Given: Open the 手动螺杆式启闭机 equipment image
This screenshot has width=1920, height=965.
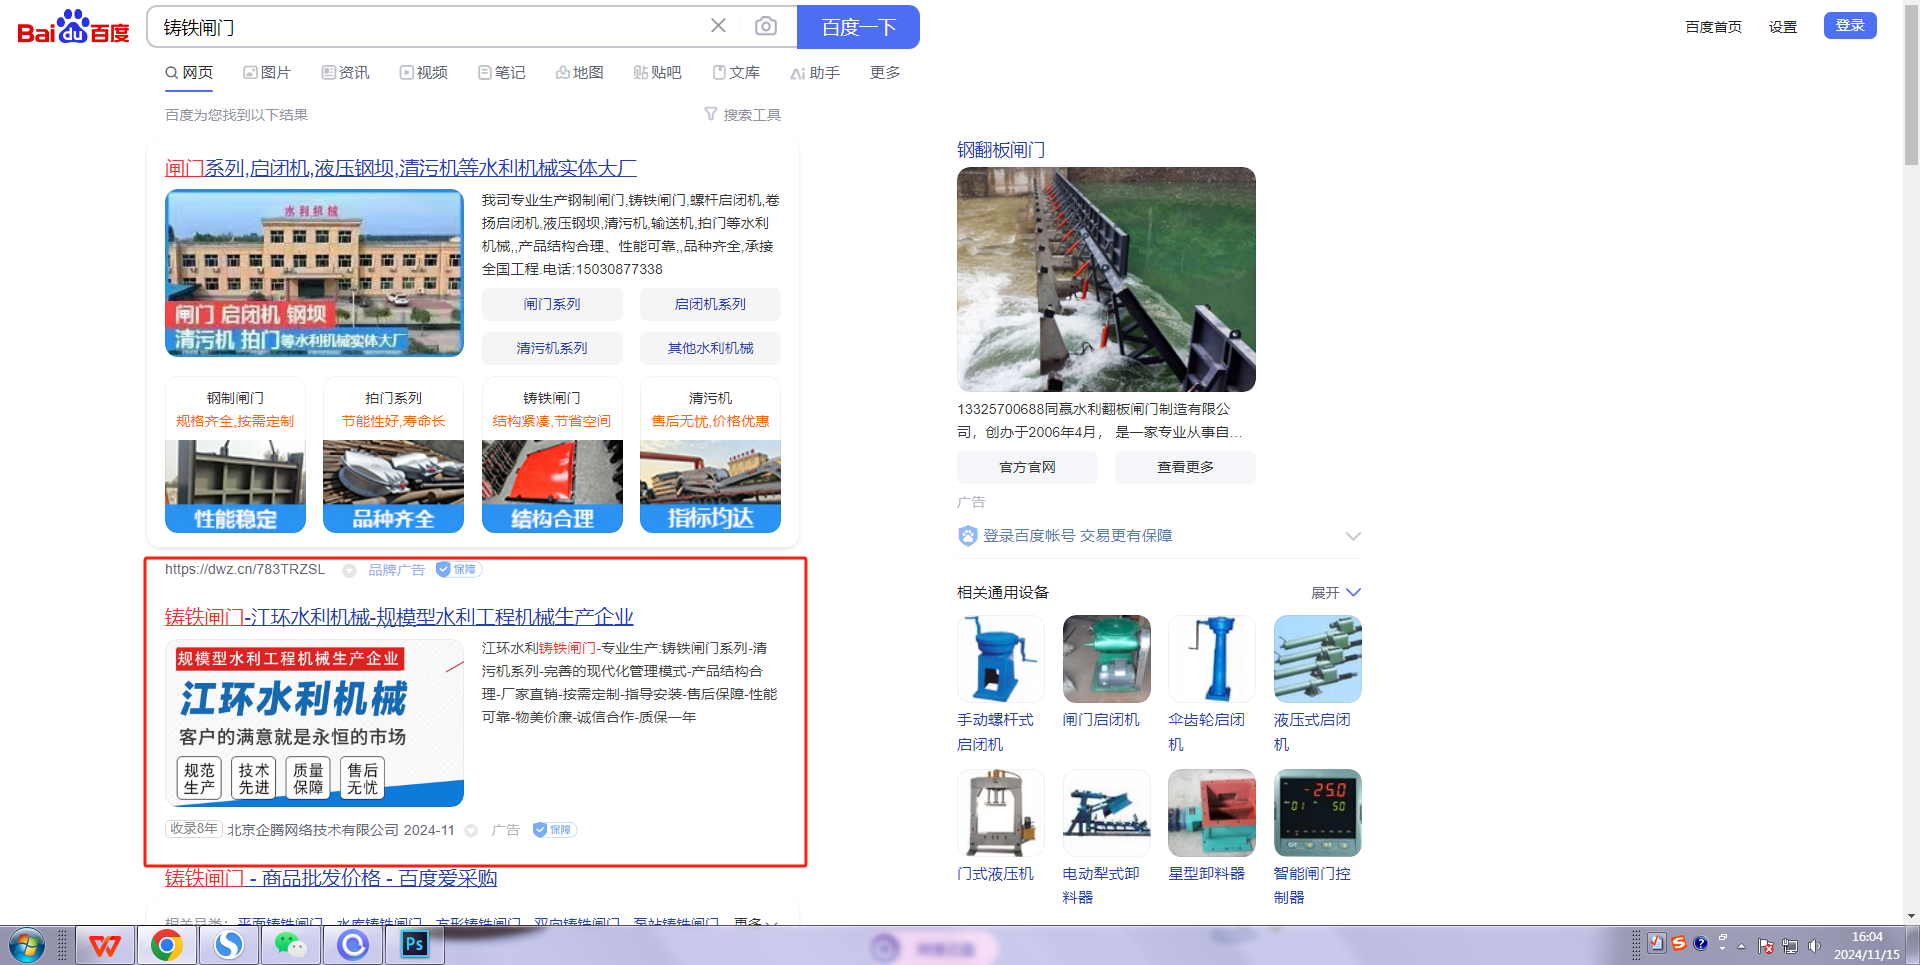Looking at the screenshot, I should point(1001,659).
